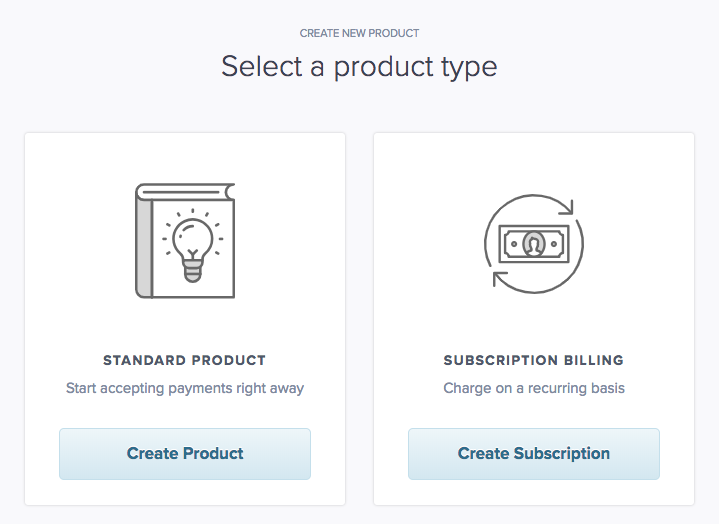Choose the Standard Product card
The width and height of the screenshot is (719, 524).
[185, 319]
